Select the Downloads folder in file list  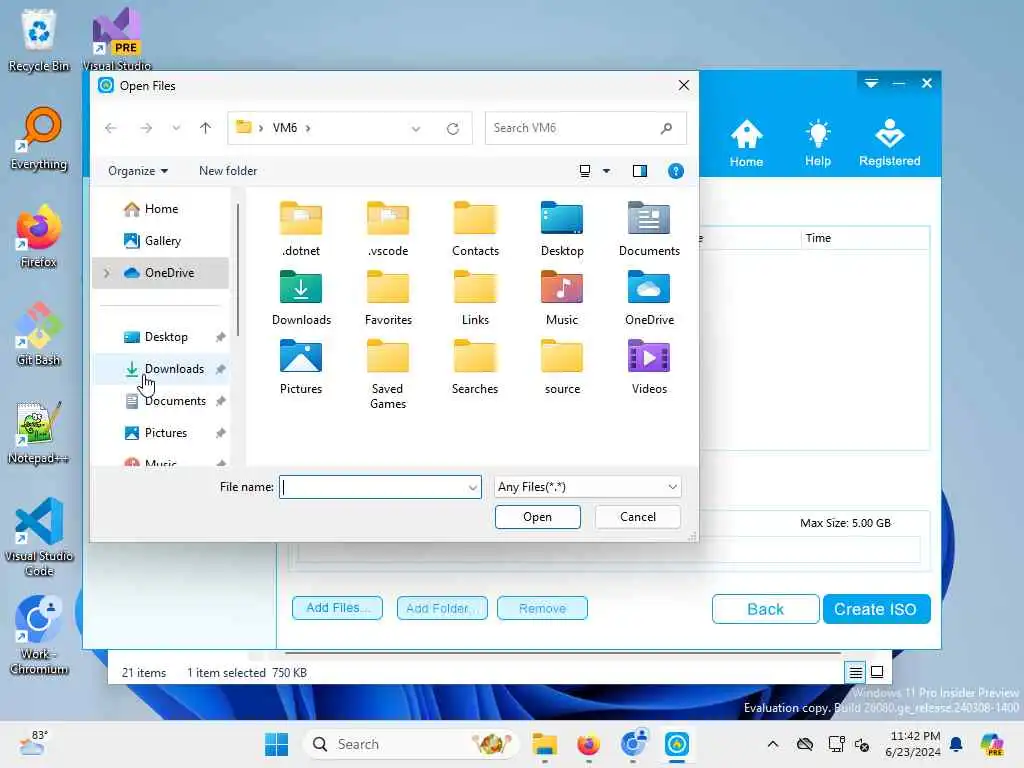pos(301,298)
